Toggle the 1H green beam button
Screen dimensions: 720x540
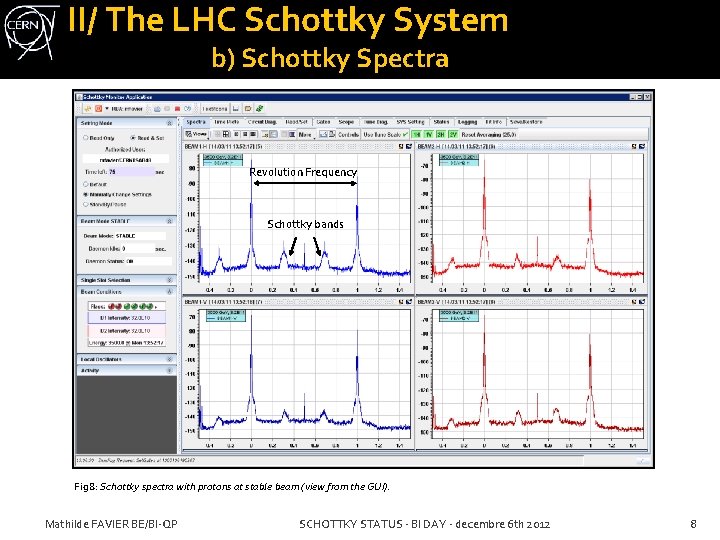point(417,135)
